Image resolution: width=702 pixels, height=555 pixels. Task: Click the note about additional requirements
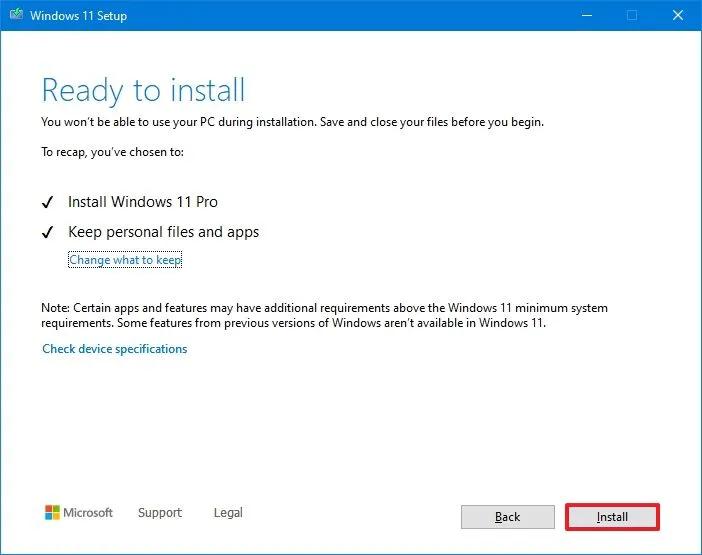324,315
